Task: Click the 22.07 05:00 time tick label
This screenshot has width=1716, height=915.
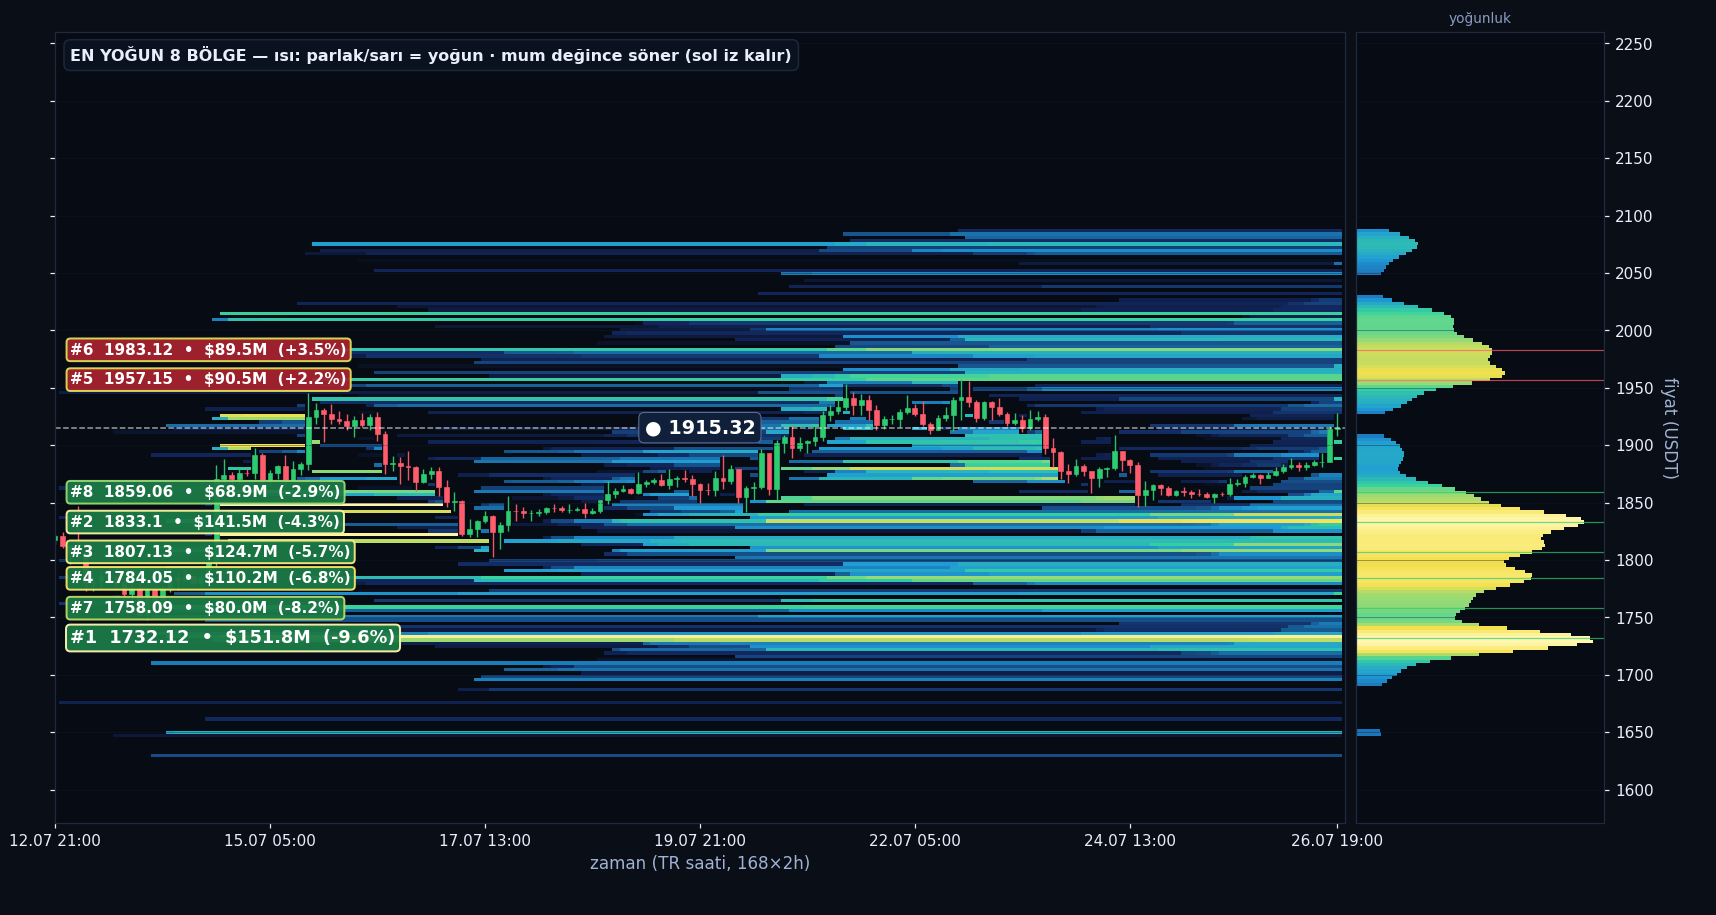Action: [915, 841]
